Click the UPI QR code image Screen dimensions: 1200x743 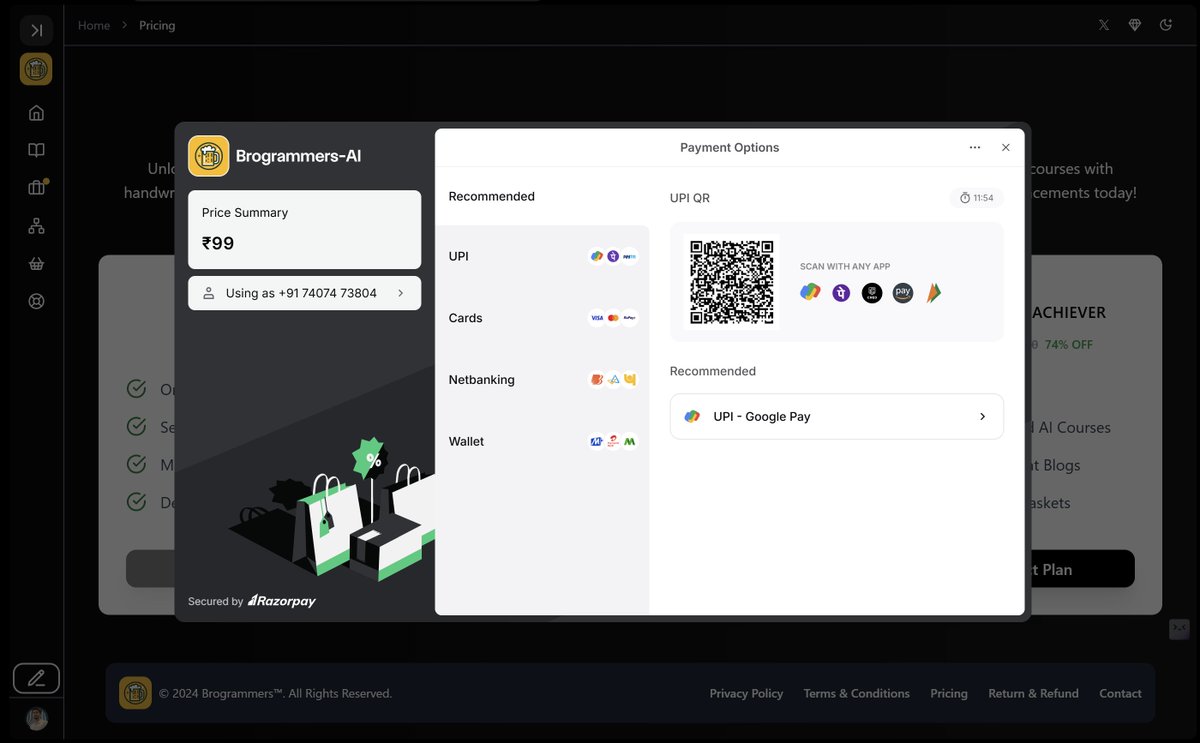(x=732, y=281)
